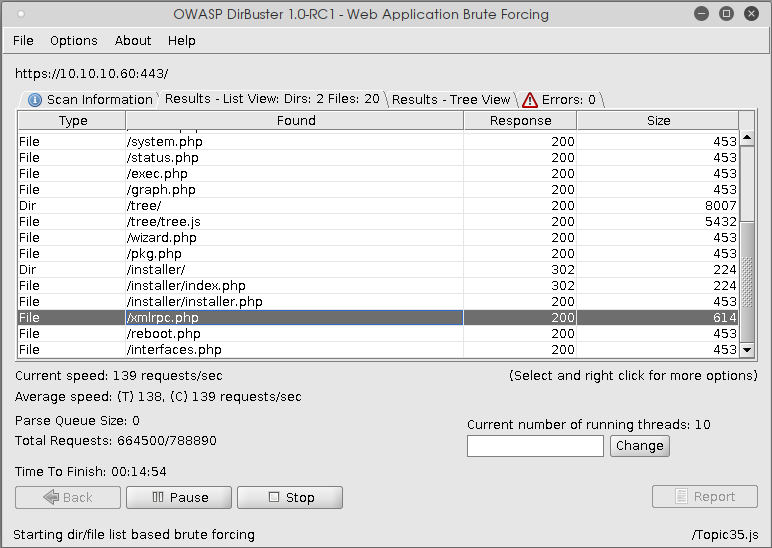The height and width of the screenshot is (548, 772).
Task: Click the Total Requests 664500/788890 text
Action: 116,441
